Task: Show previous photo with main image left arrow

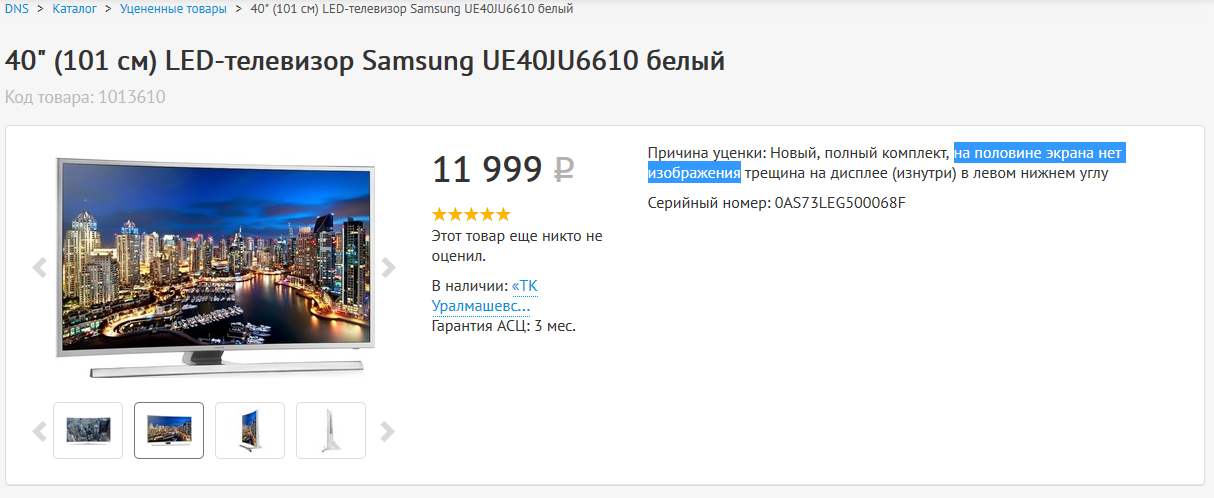Action: (40, 268)
